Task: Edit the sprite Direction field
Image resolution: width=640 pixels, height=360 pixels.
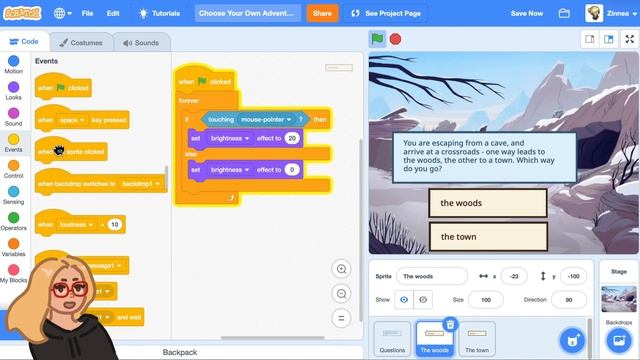Action: (569, 300)
